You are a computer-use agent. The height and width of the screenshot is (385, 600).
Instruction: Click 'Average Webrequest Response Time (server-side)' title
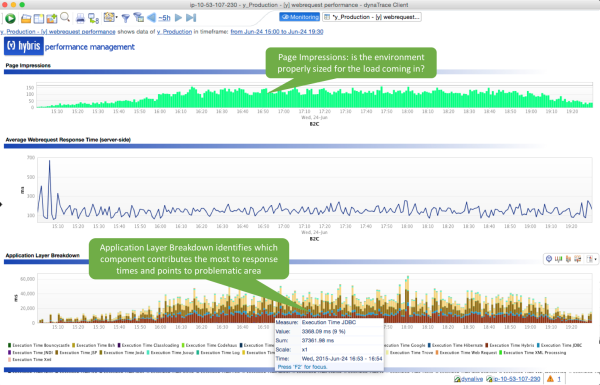[x=68, y=140]
